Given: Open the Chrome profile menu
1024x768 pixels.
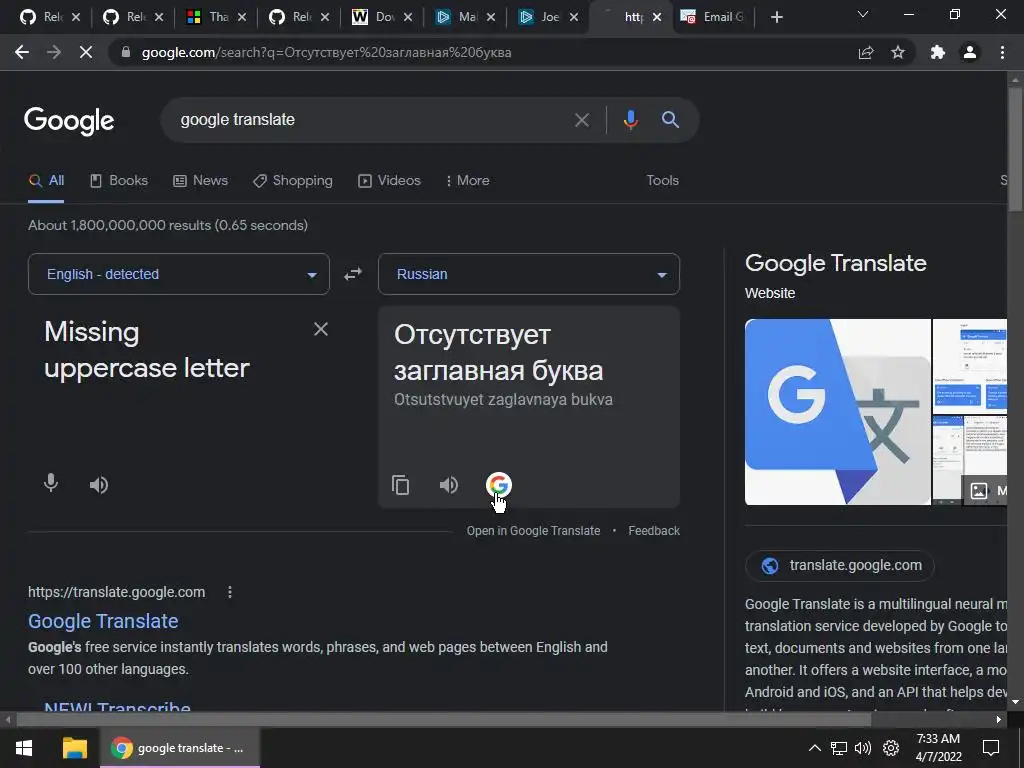Looking at the screenshot, I should coord(970,52).
